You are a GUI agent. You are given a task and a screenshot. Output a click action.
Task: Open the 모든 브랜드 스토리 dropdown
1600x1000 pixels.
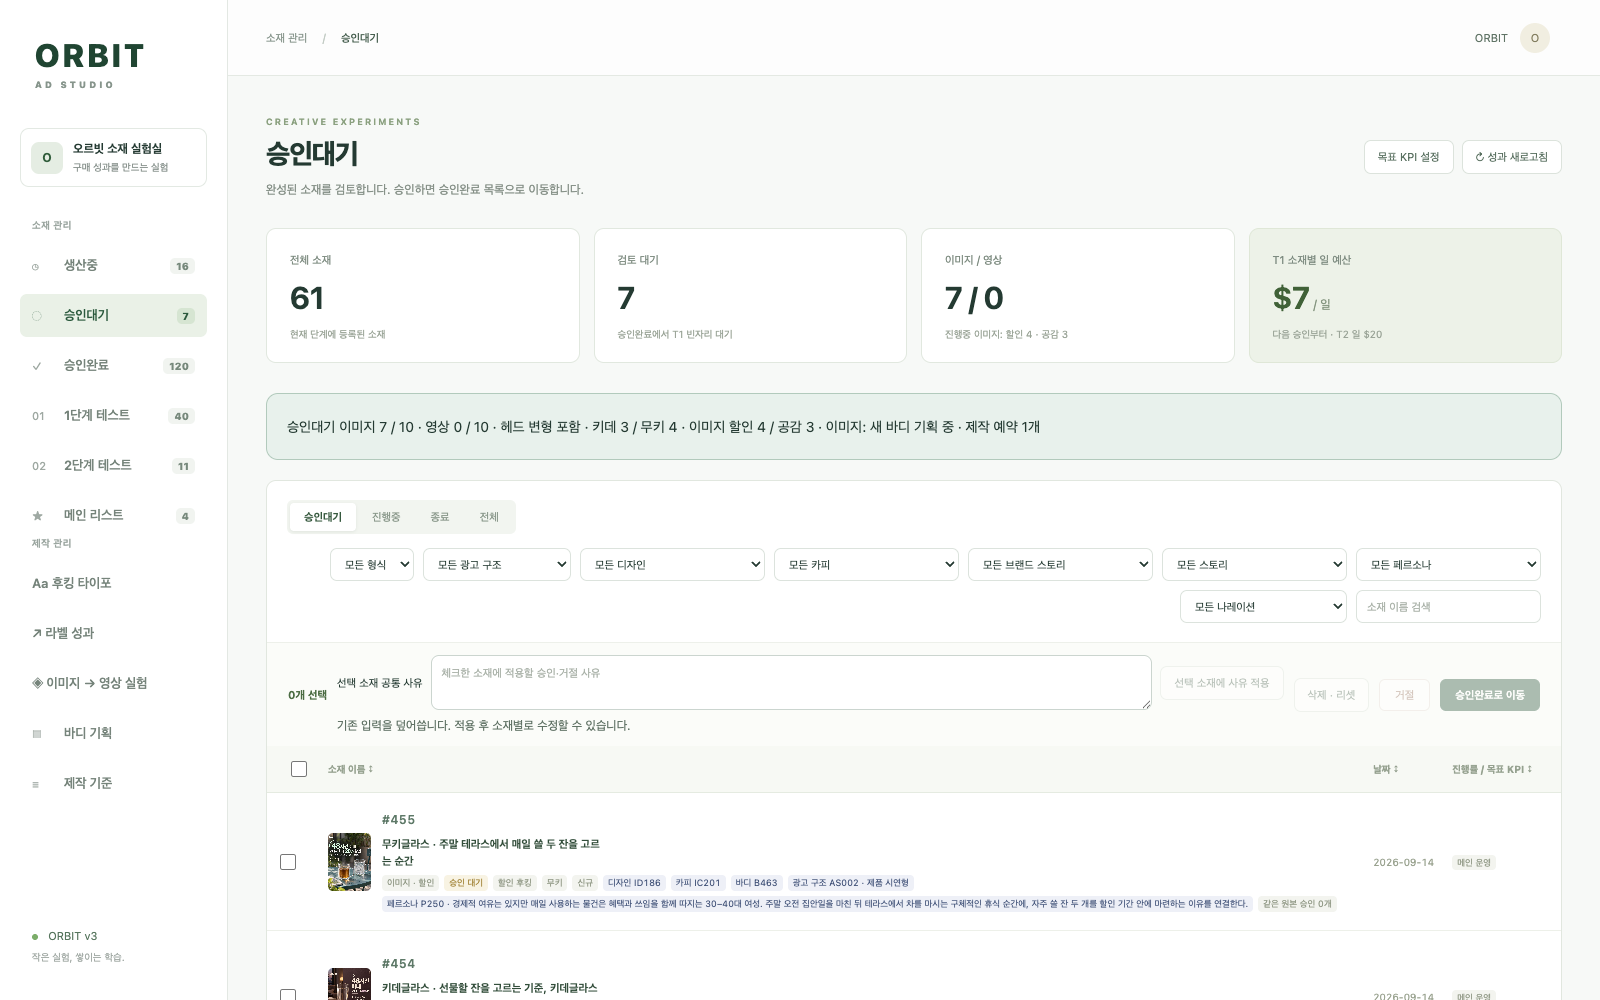1060,565
